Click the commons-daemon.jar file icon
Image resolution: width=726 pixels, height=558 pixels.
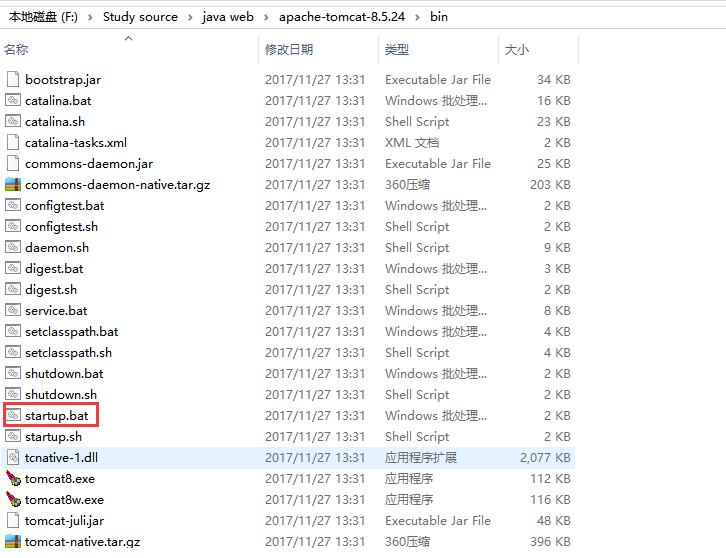pos(13,163)
